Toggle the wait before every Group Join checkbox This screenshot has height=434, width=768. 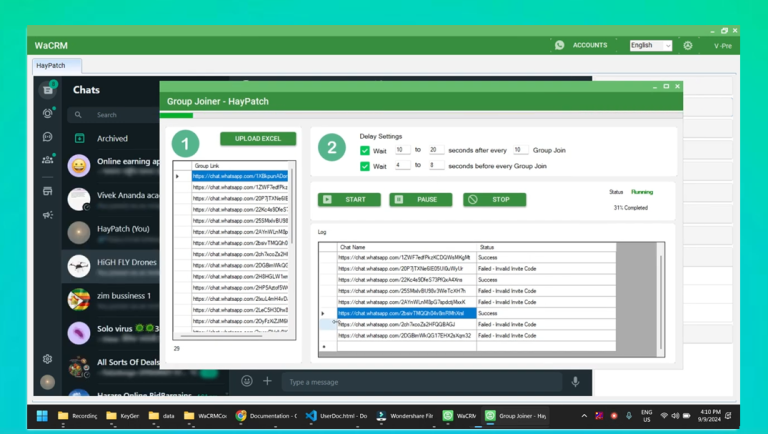pyautogui.click(x=365, y=166)
